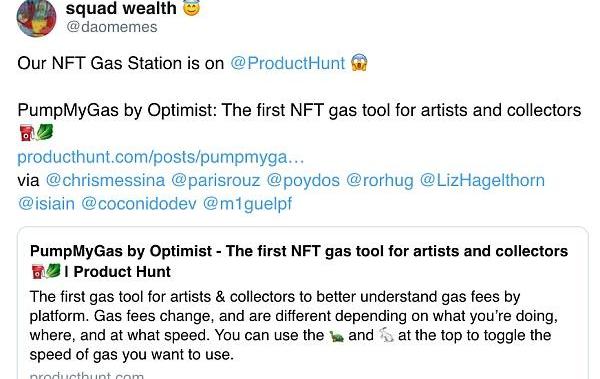Screen dimensions: 600x379
Task: Click the squad wealth display name
Action: click(x=121, y=8)
